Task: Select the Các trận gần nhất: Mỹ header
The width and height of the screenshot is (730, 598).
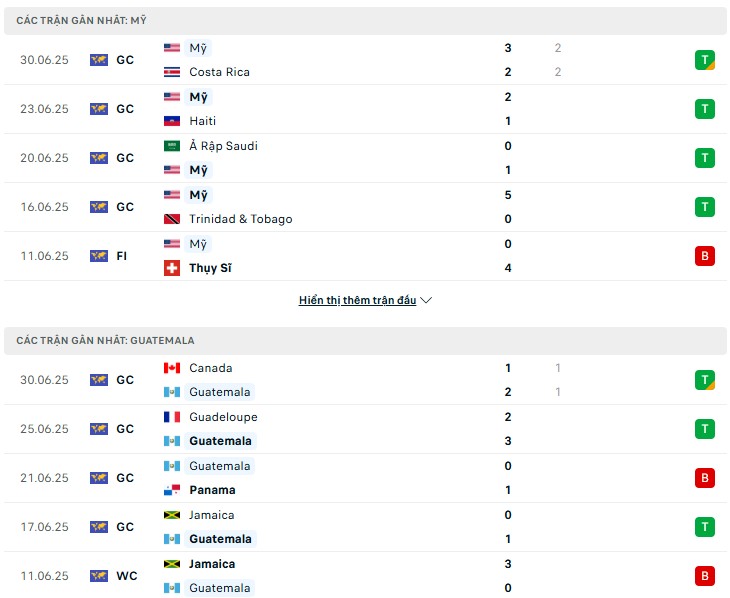Action: point(365,20)
